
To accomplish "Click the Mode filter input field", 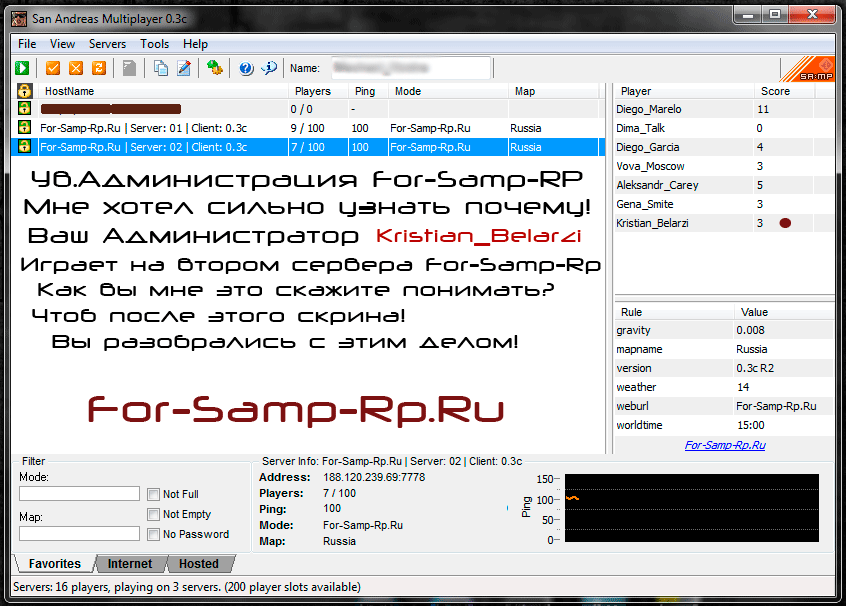I will click(x=79, y=493).
